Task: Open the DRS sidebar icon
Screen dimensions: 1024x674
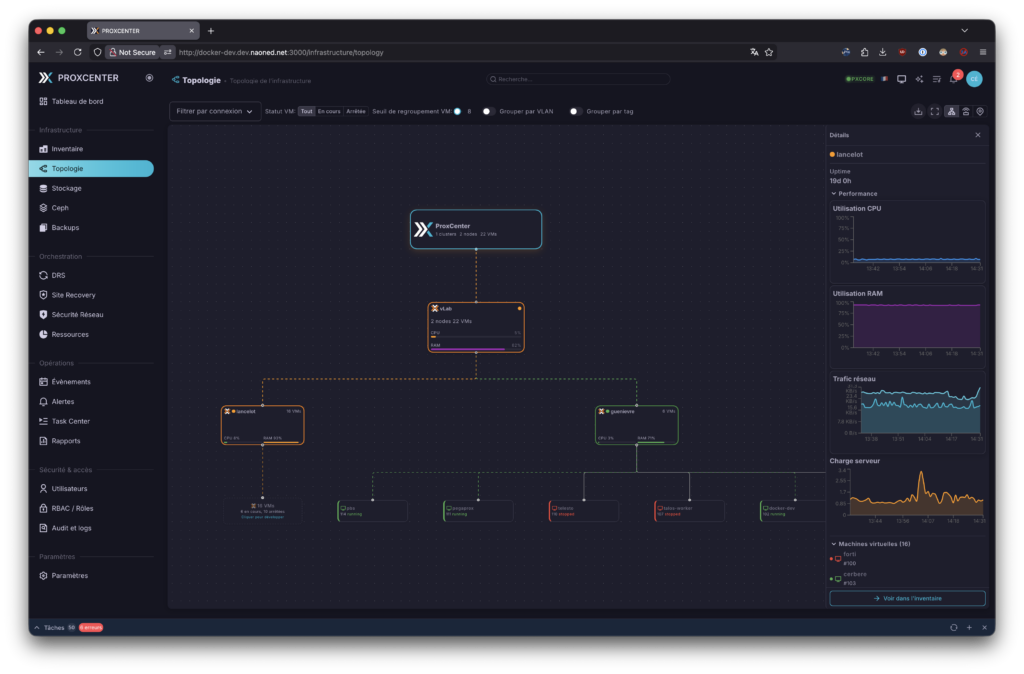Action: tap(43, 275)
